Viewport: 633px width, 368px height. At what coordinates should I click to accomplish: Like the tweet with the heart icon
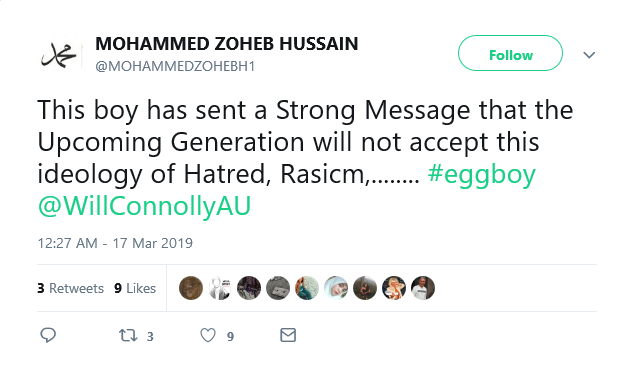[x=208, y=335]
